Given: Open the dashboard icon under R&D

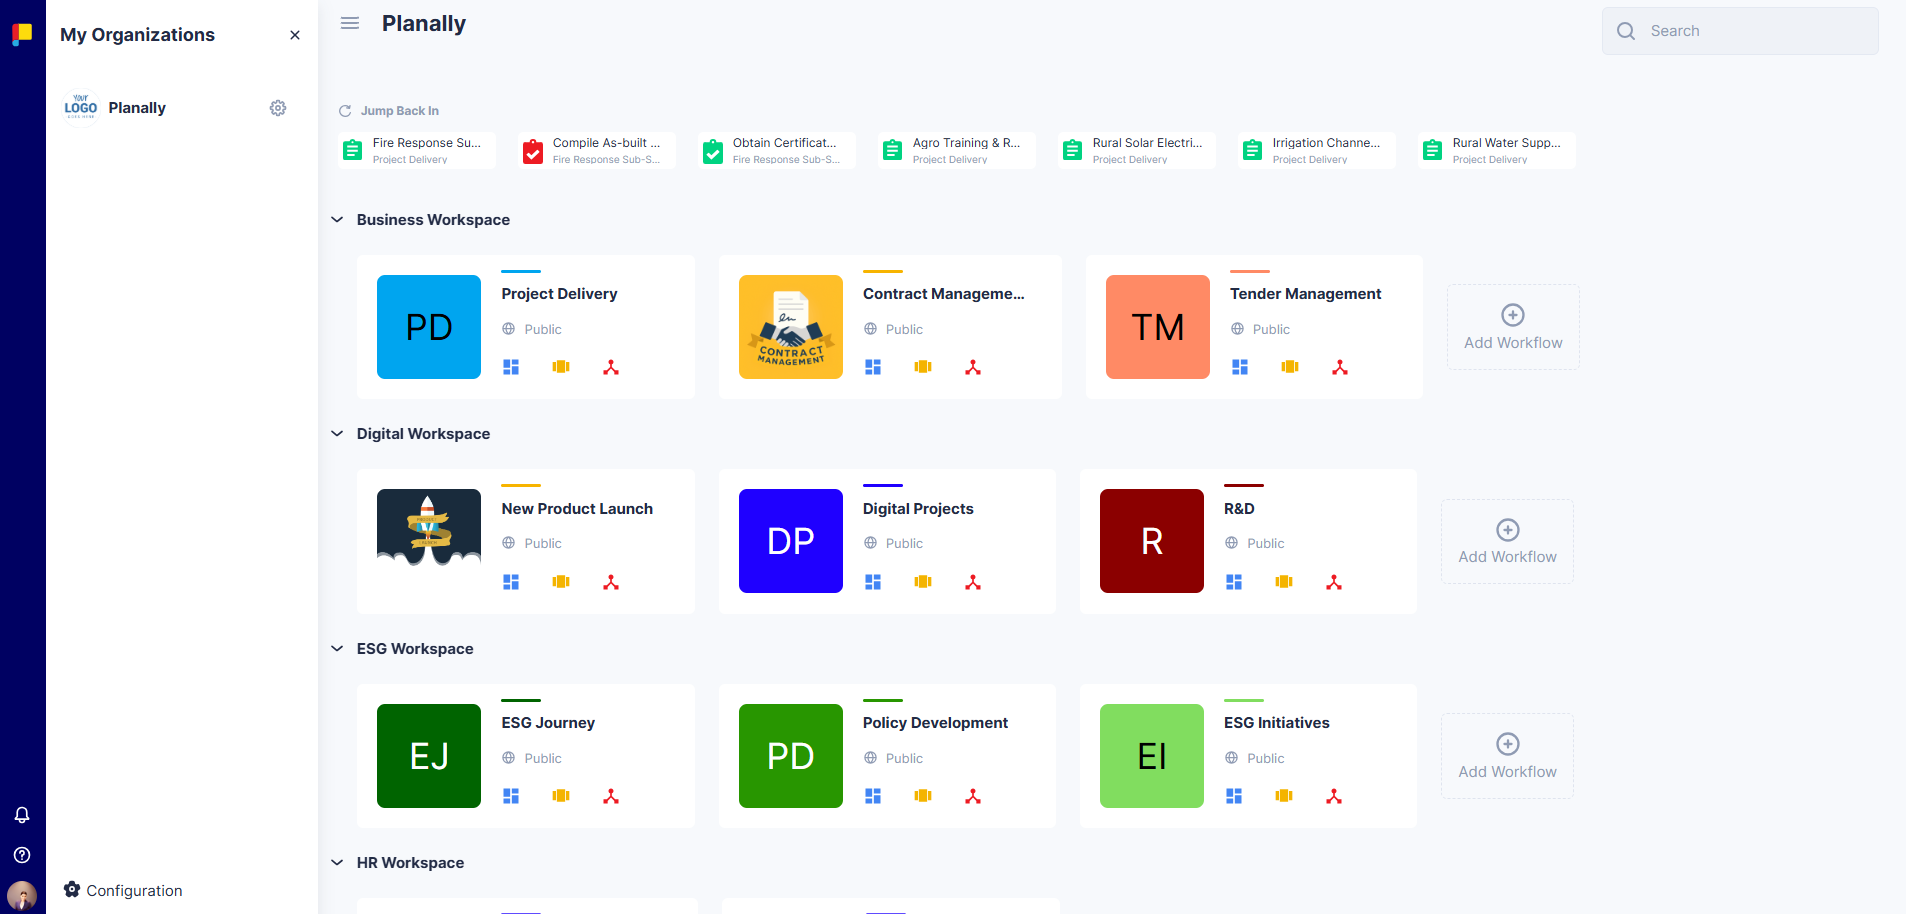Looking at the screenshot, I should [x=1234, y=581].
